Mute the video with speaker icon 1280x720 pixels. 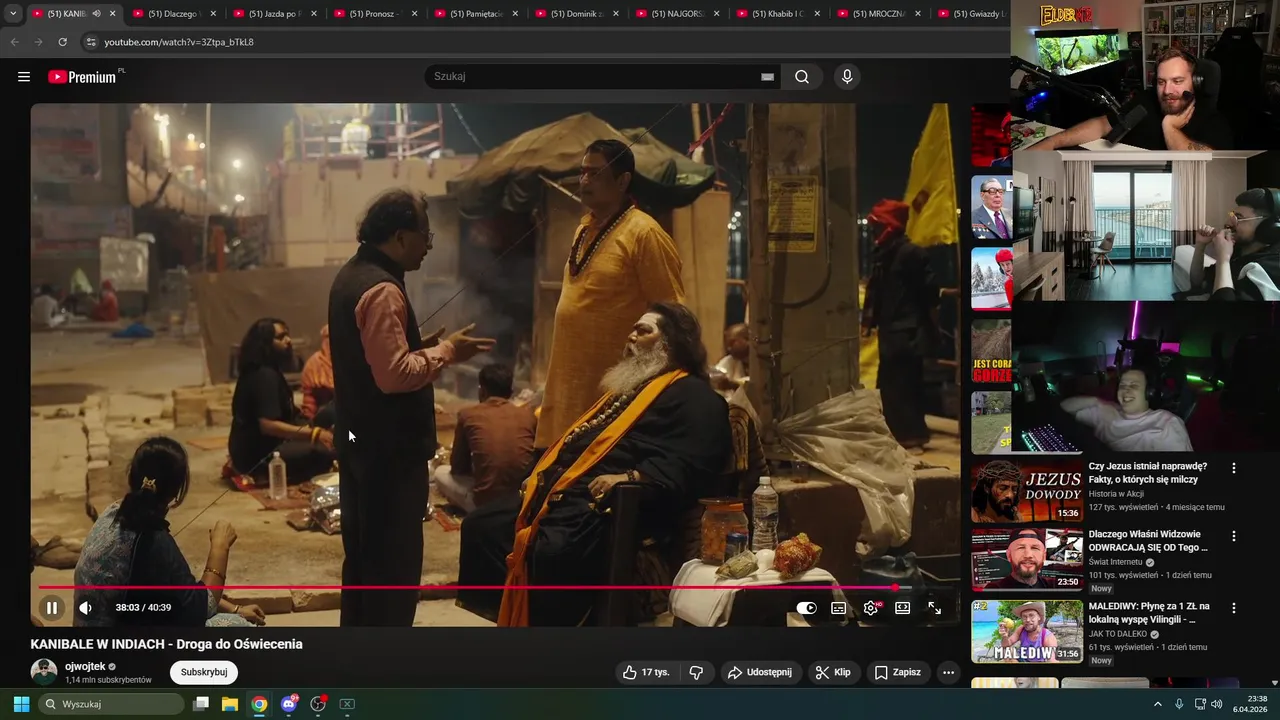86,607
